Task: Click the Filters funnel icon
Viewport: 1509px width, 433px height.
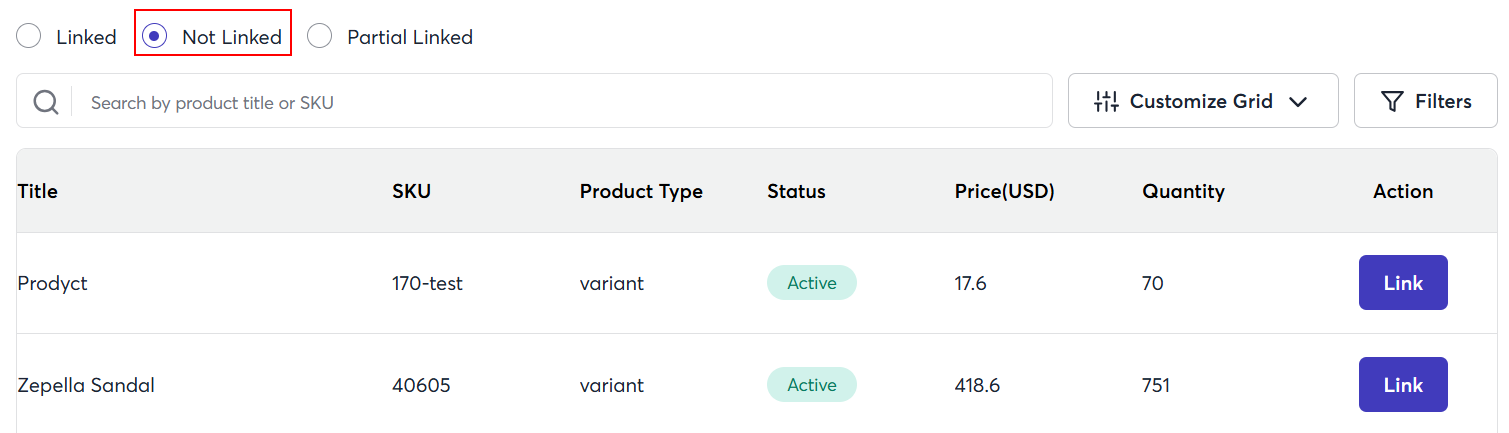Action: click(x=1392, y=101)
